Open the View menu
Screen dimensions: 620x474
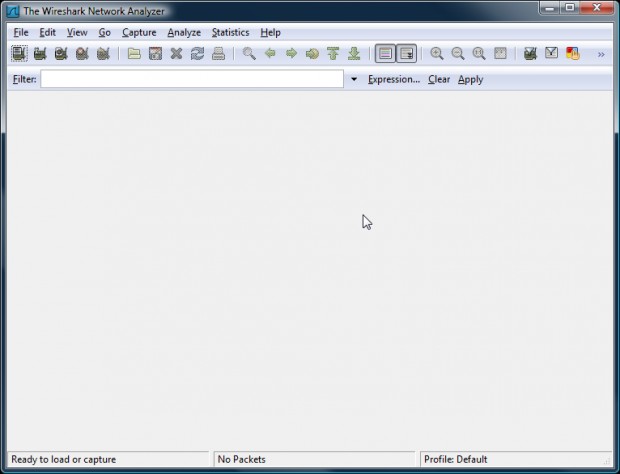77,32
